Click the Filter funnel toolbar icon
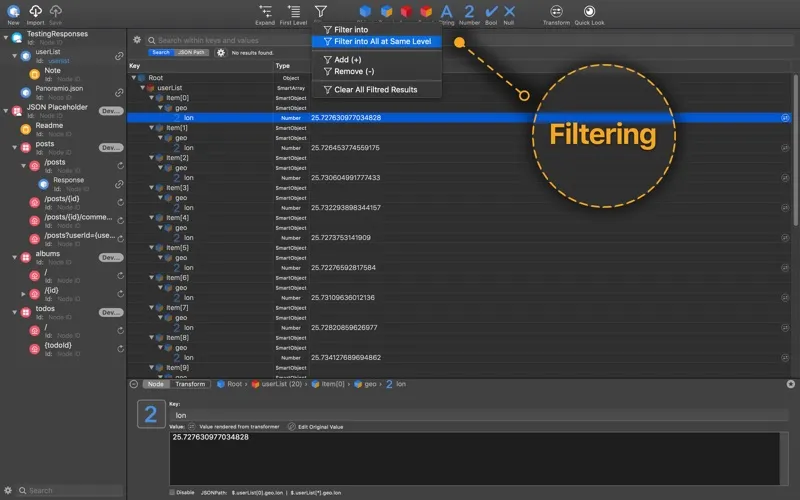The height and width of the screenshot is (500, 800). (320, 11)
